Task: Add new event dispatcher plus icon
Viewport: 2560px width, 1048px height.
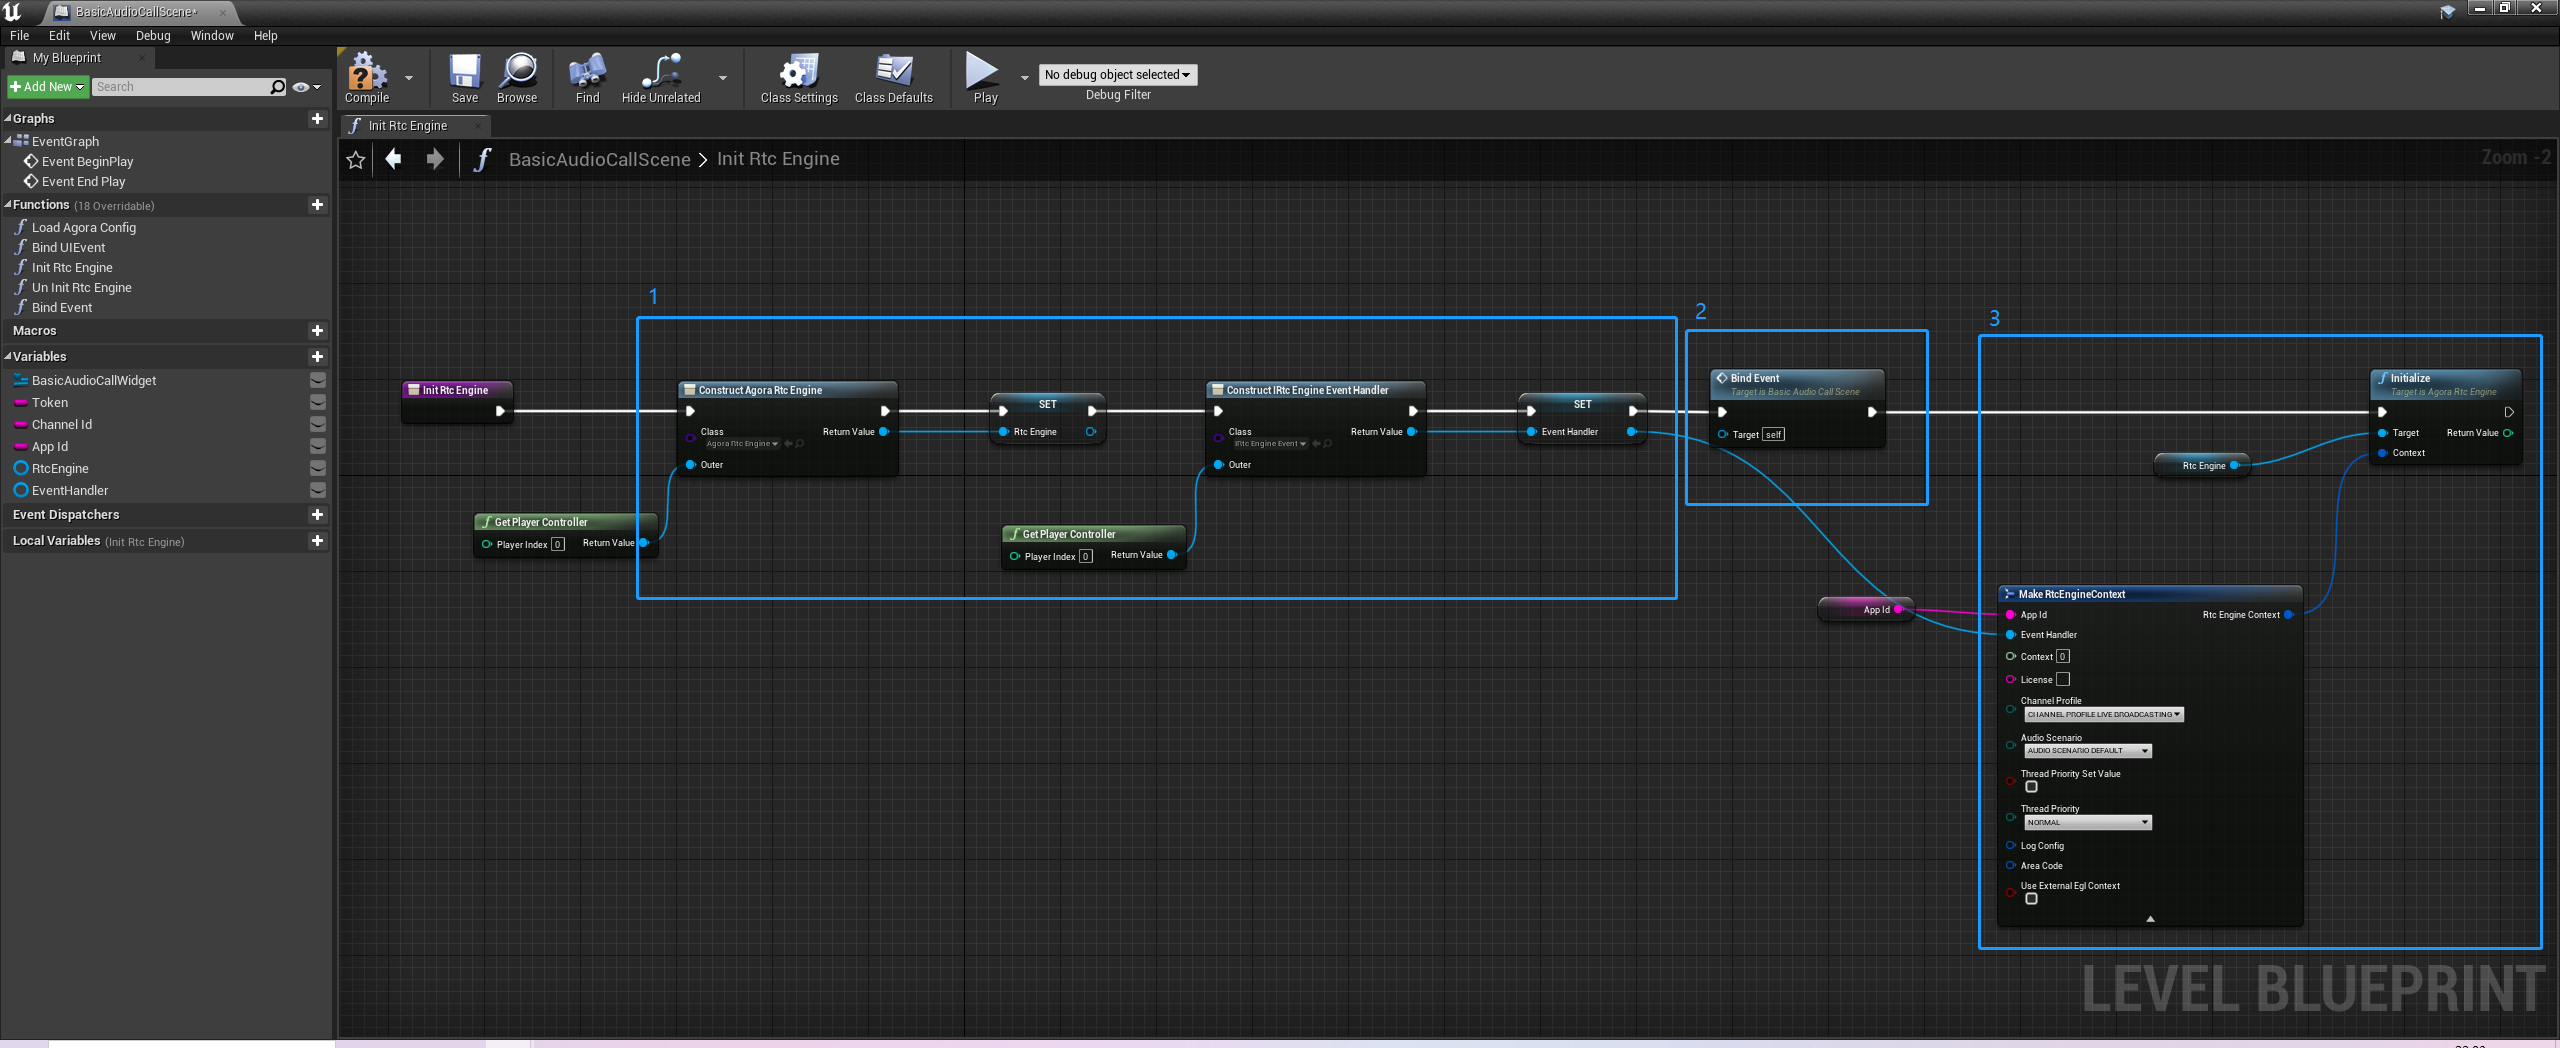Action: (317, 514)
